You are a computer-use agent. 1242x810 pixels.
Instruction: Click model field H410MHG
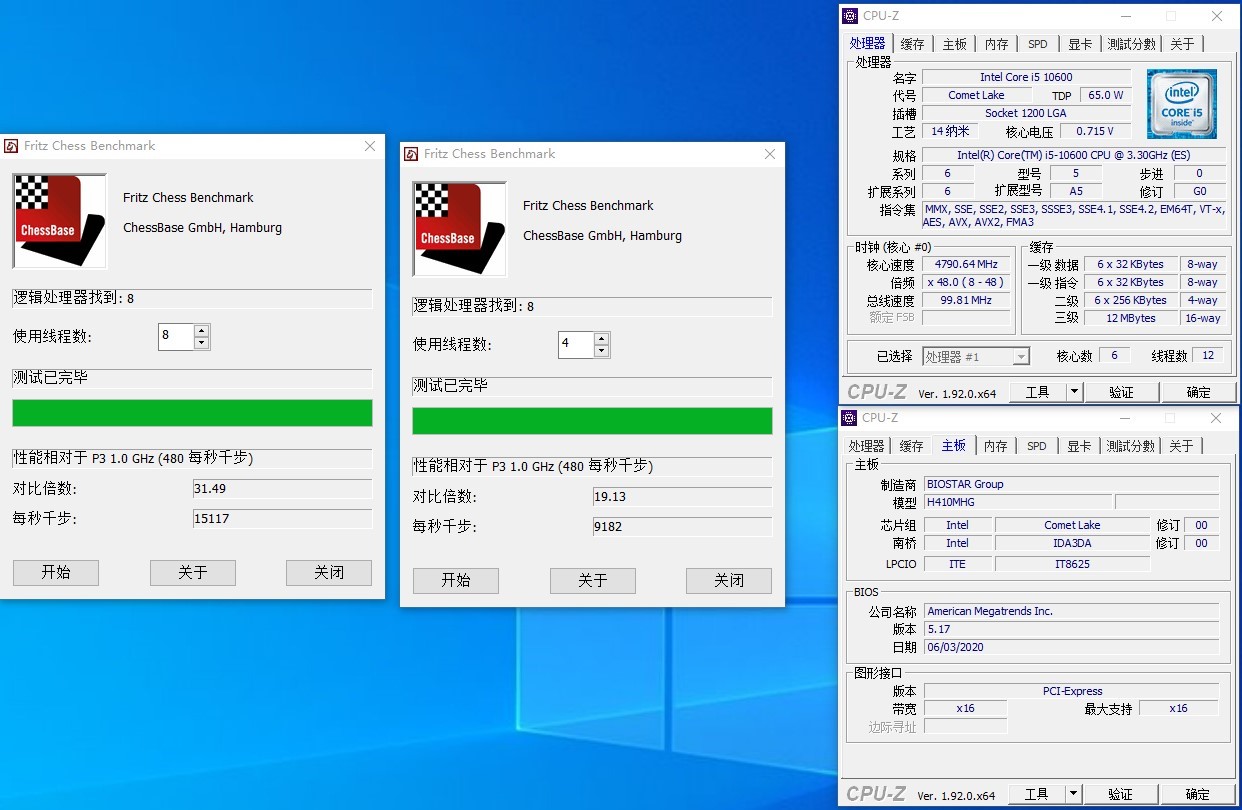pyautogui.click(x=1017, y=502)
